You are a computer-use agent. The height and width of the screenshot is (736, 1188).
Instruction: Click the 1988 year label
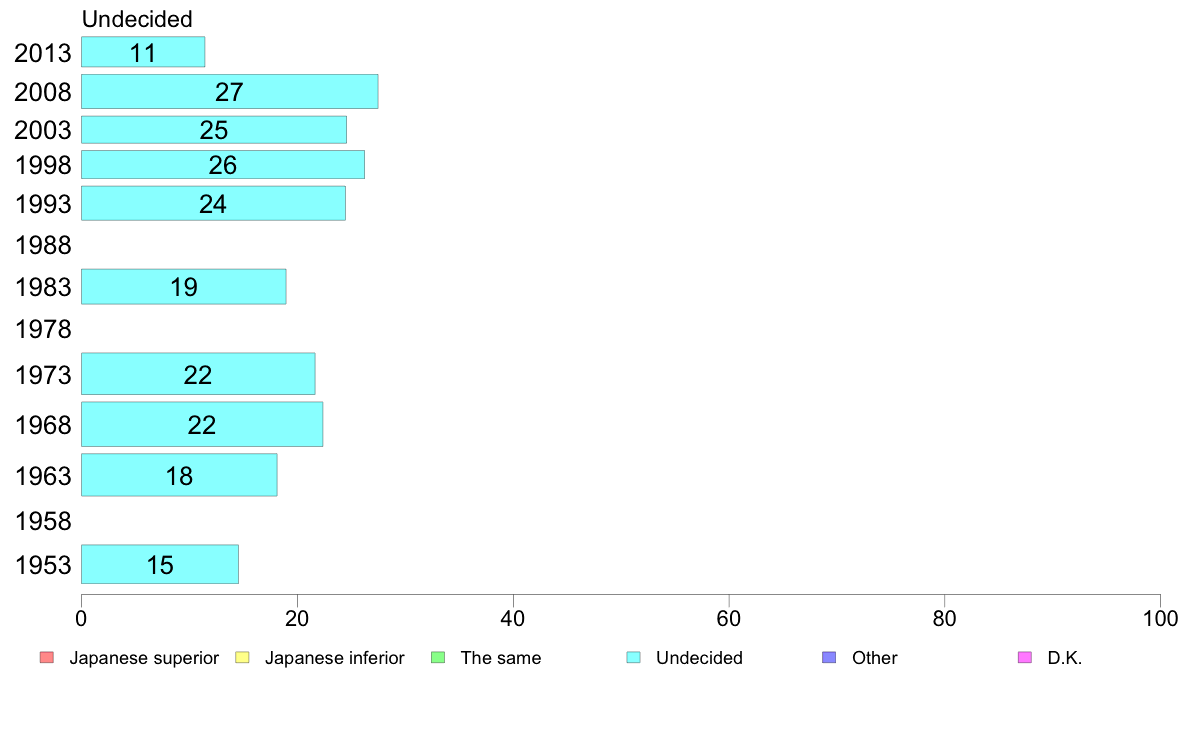click(x=43, y=246)
